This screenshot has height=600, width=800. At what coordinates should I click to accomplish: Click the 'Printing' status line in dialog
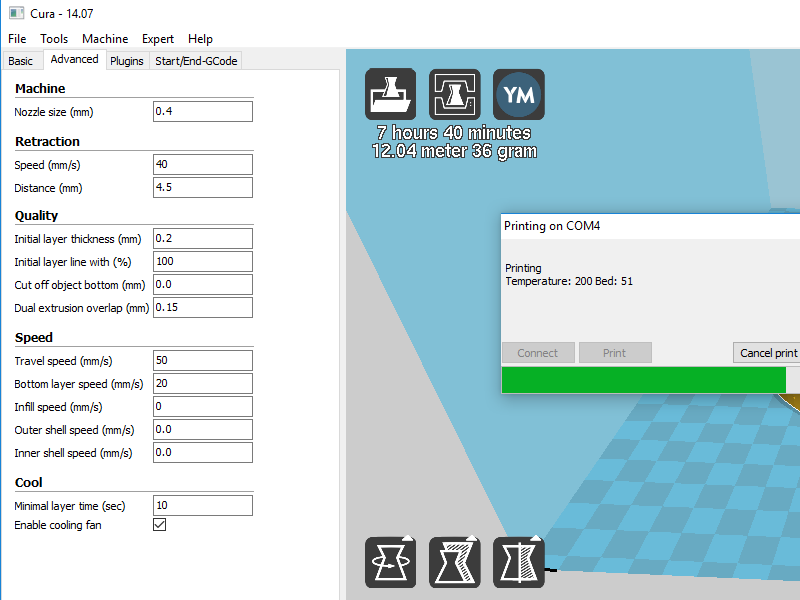click(523, 268)
